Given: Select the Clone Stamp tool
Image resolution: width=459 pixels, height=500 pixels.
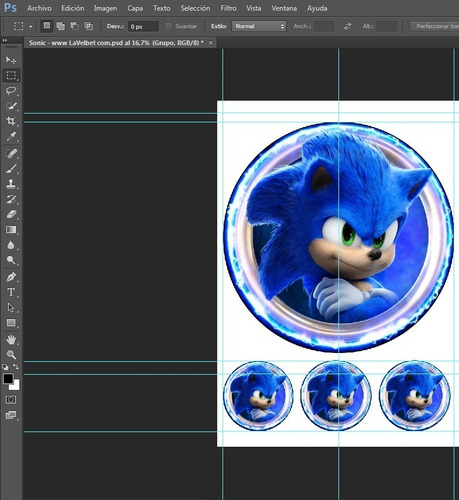Looking at the screenshot, I should tap(11, 184).
